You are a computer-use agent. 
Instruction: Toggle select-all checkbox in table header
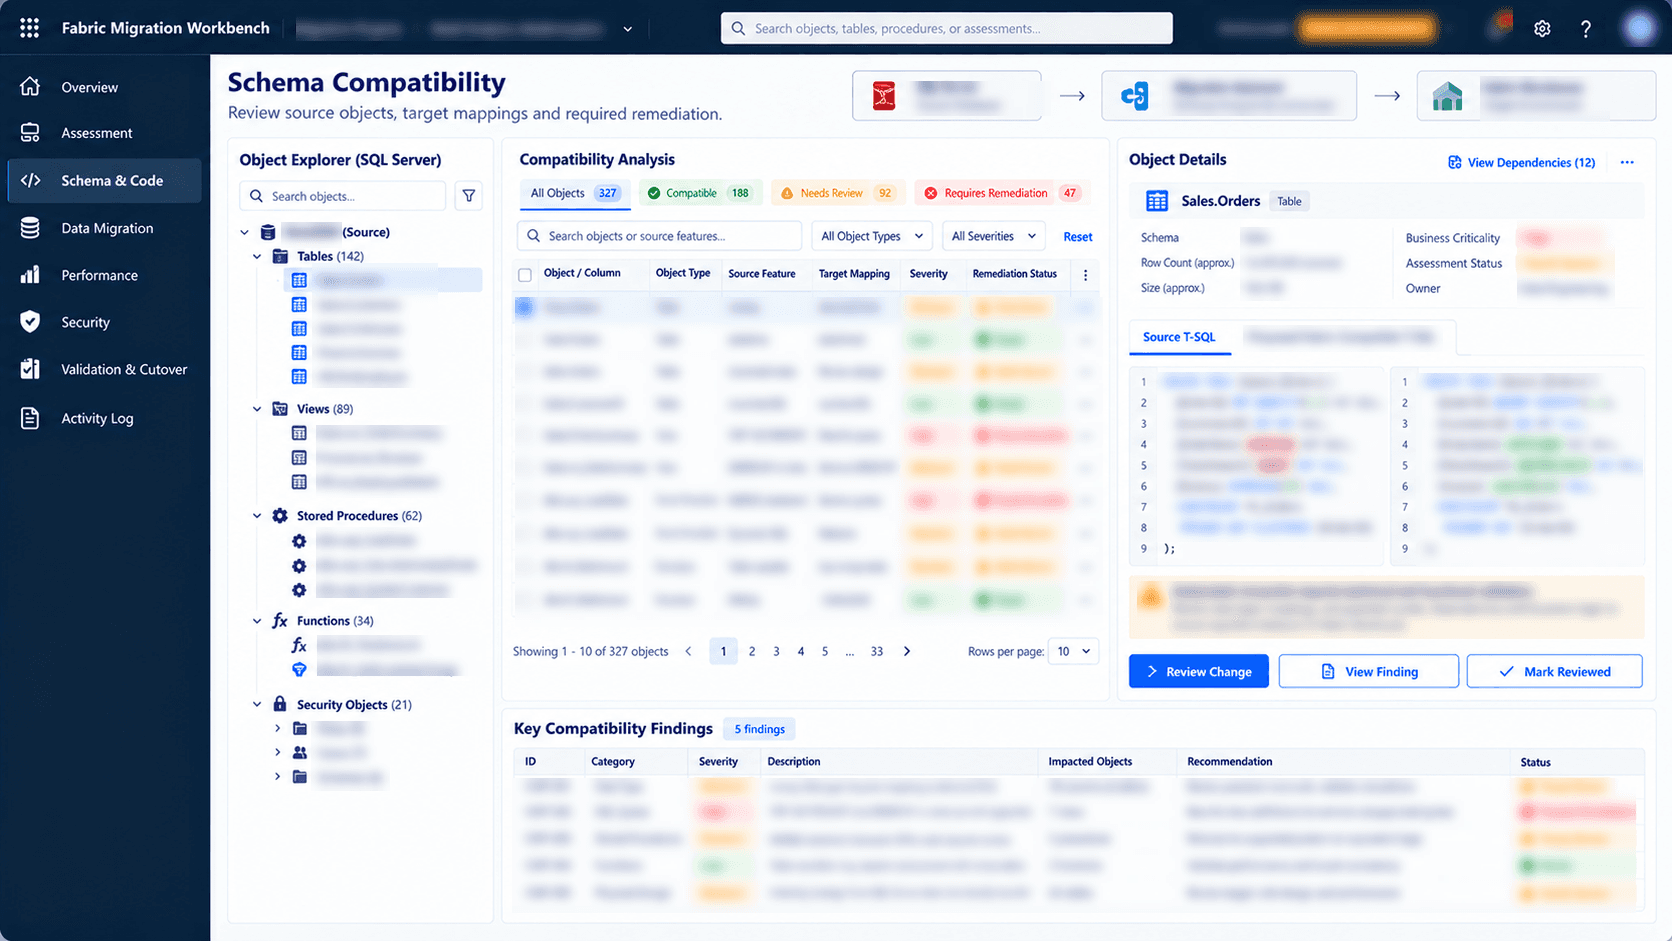pos(525,274)
